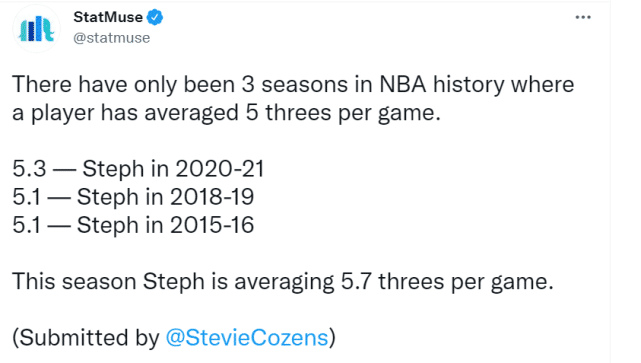Select the "5.1 — Steph in 2018-19" line

click(x=133, y=197)
